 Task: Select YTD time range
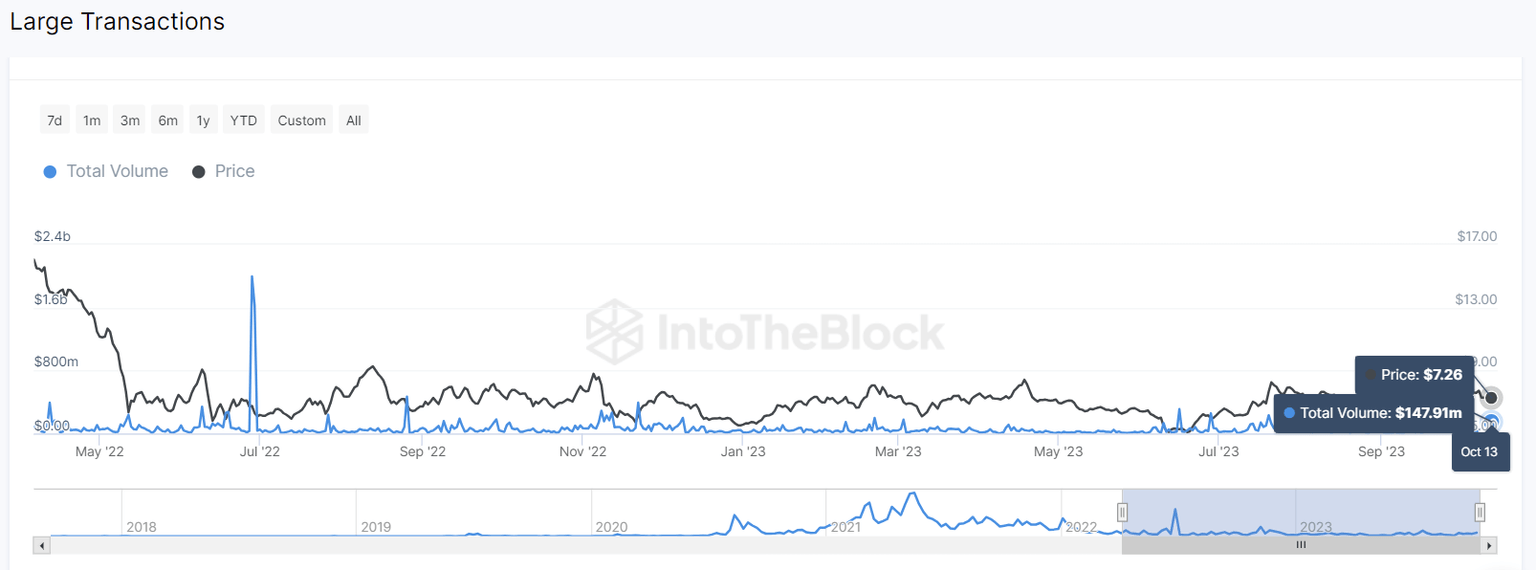click(x=243, y=121)
